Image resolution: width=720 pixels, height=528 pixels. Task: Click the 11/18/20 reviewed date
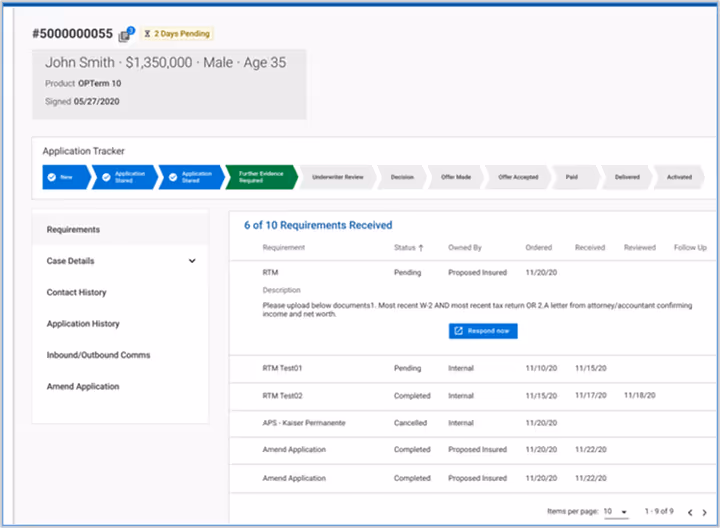(640, 395)
